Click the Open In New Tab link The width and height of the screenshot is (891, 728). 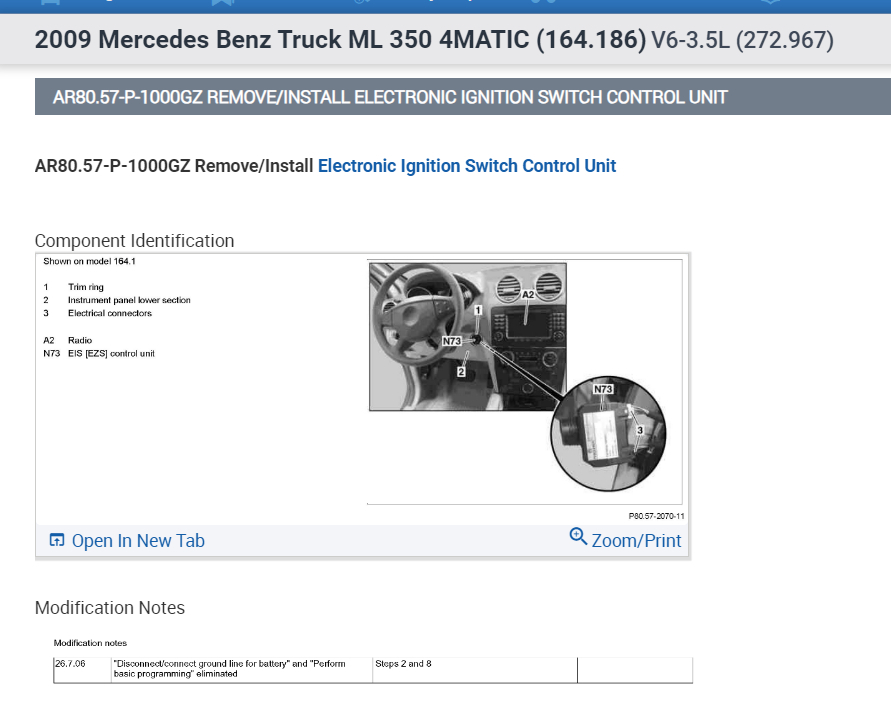coord(127,540)
